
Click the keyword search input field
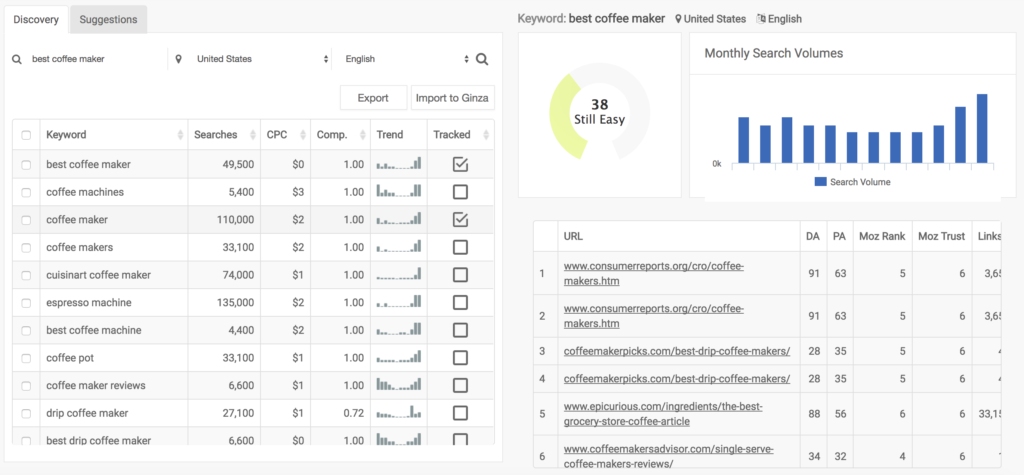(95, 59)
